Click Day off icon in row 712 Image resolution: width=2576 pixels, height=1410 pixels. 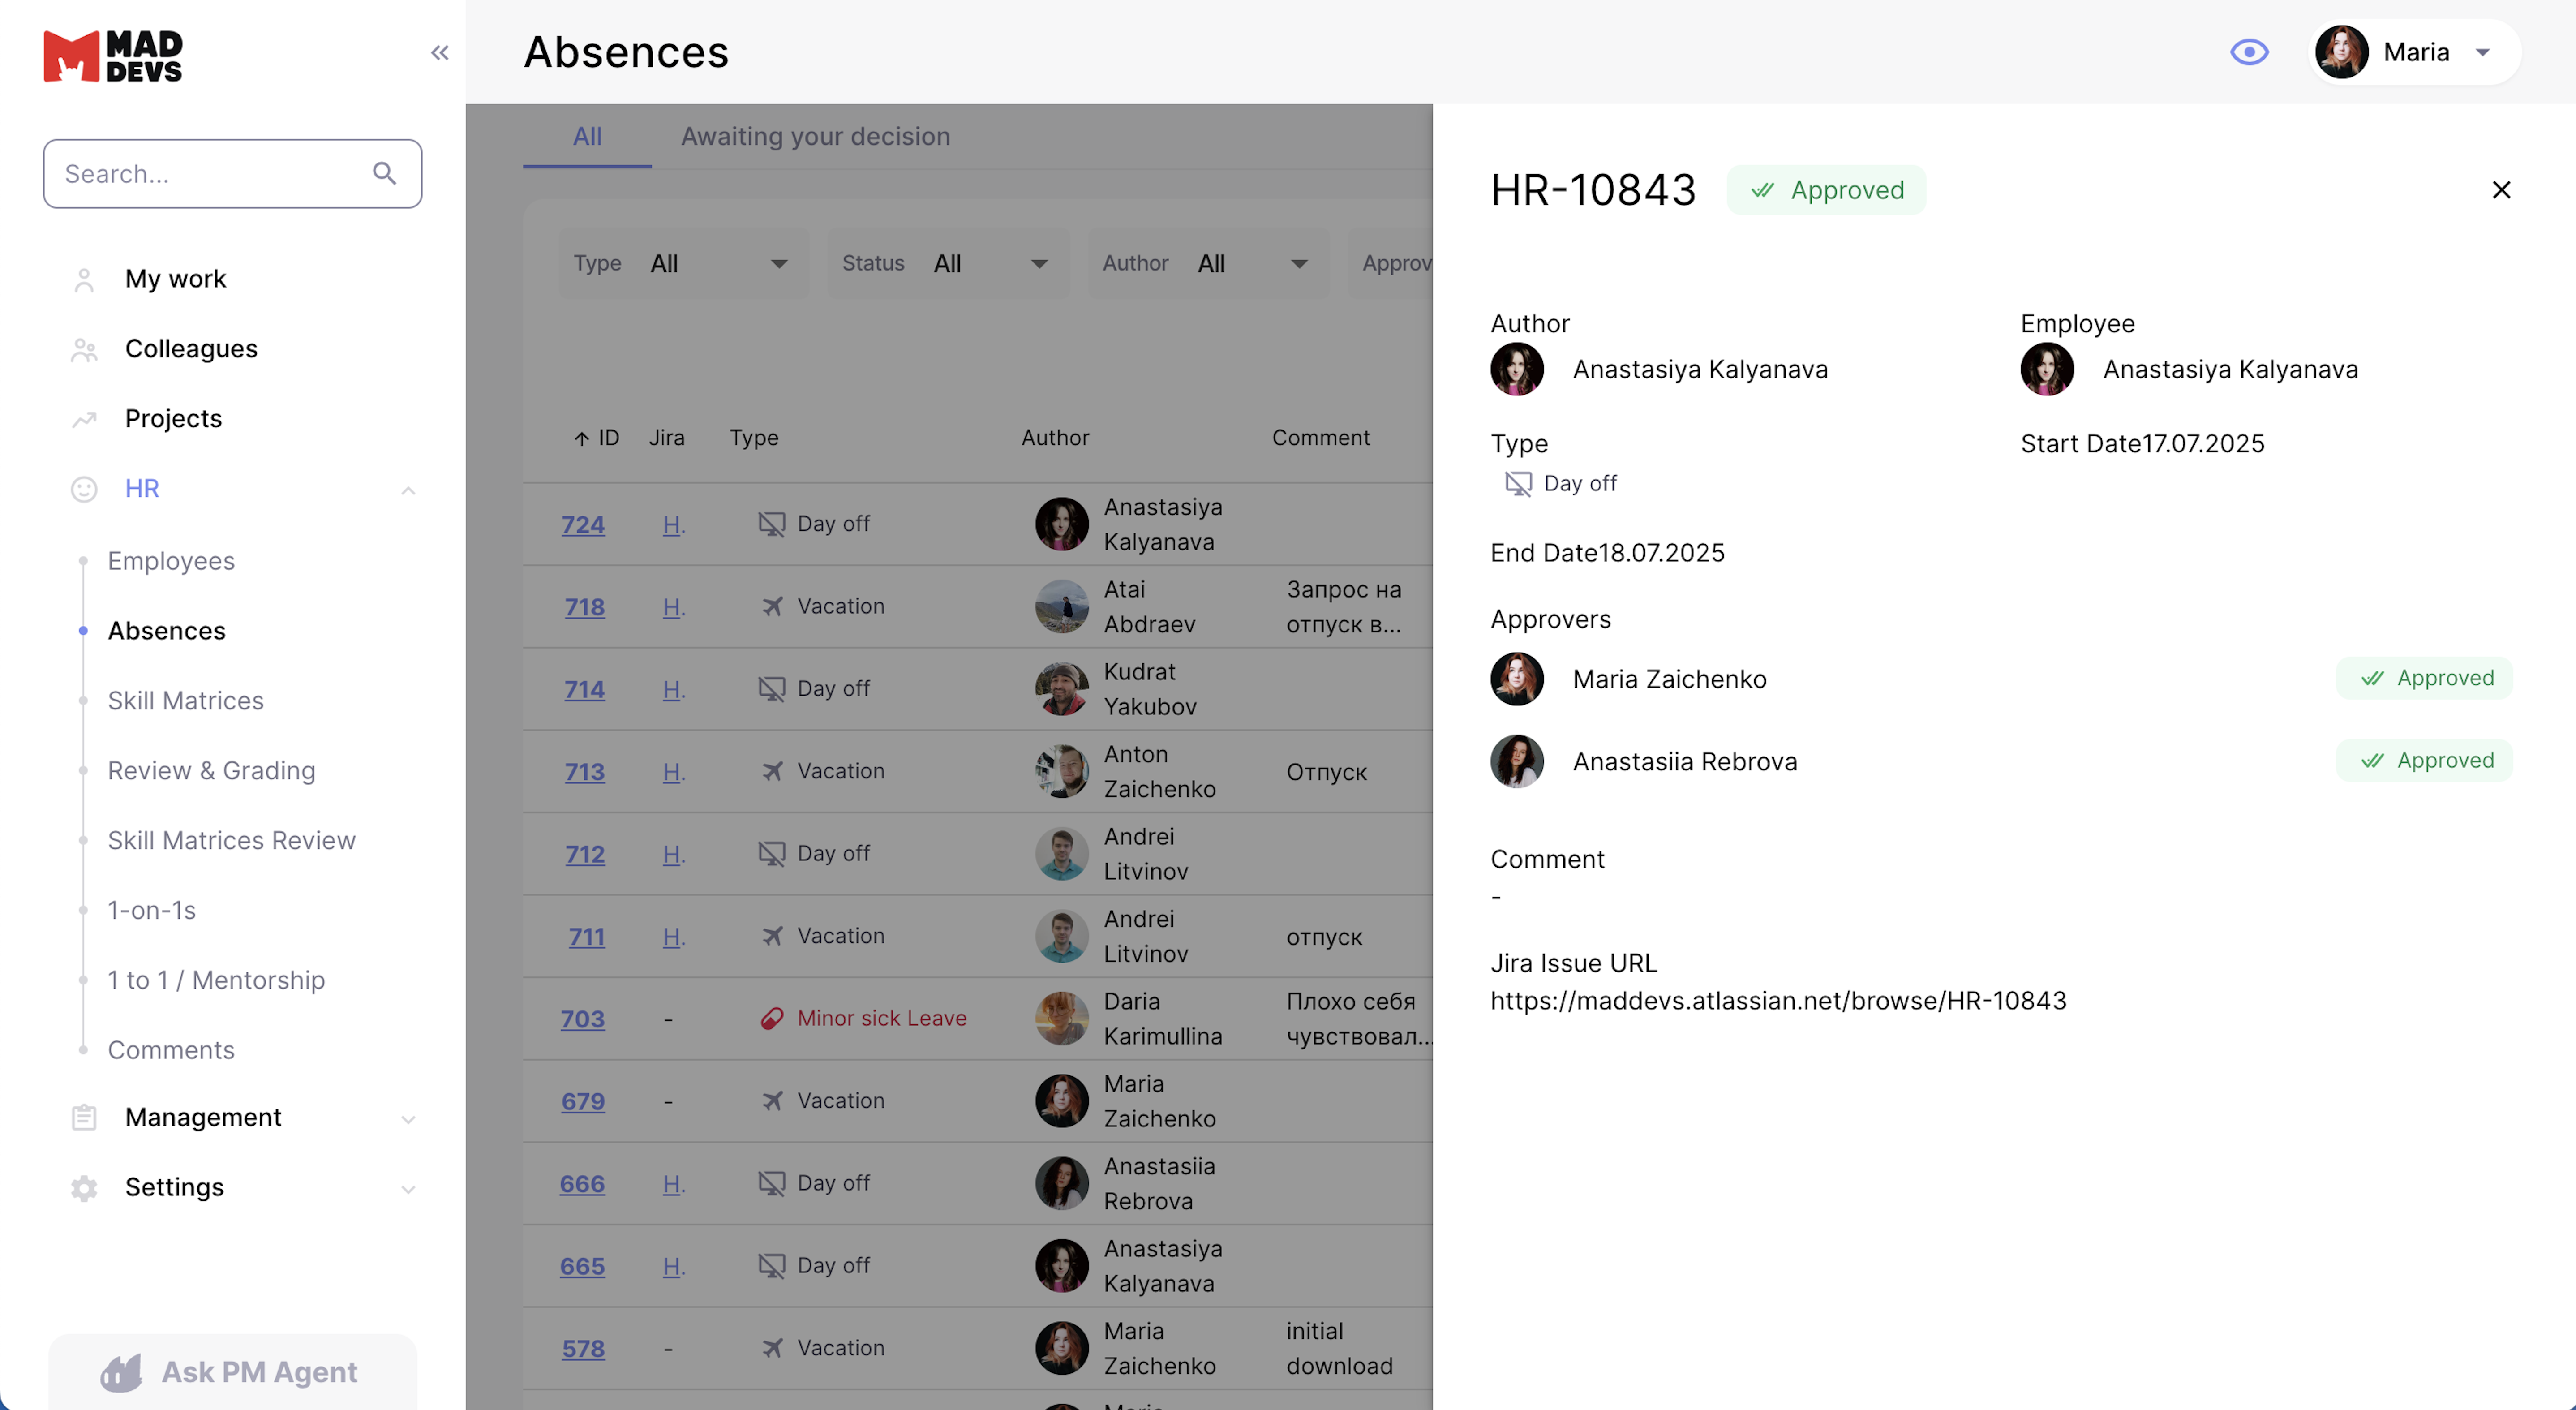tap(771, 854)
